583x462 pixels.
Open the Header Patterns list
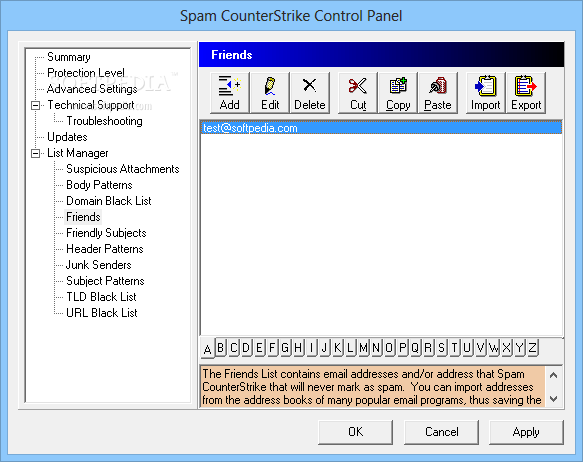click(105, 249)
